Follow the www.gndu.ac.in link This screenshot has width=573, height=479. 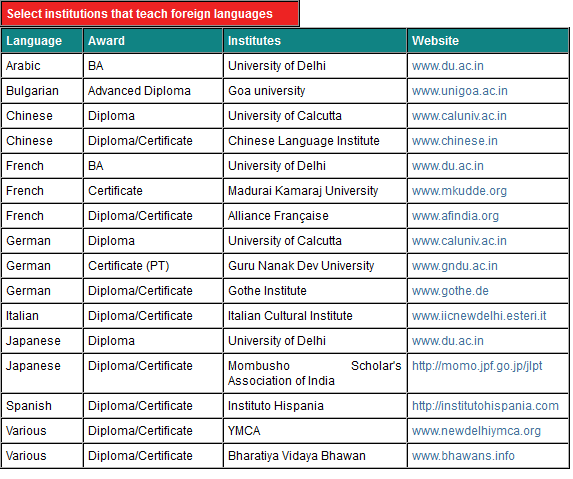(455, 266)
